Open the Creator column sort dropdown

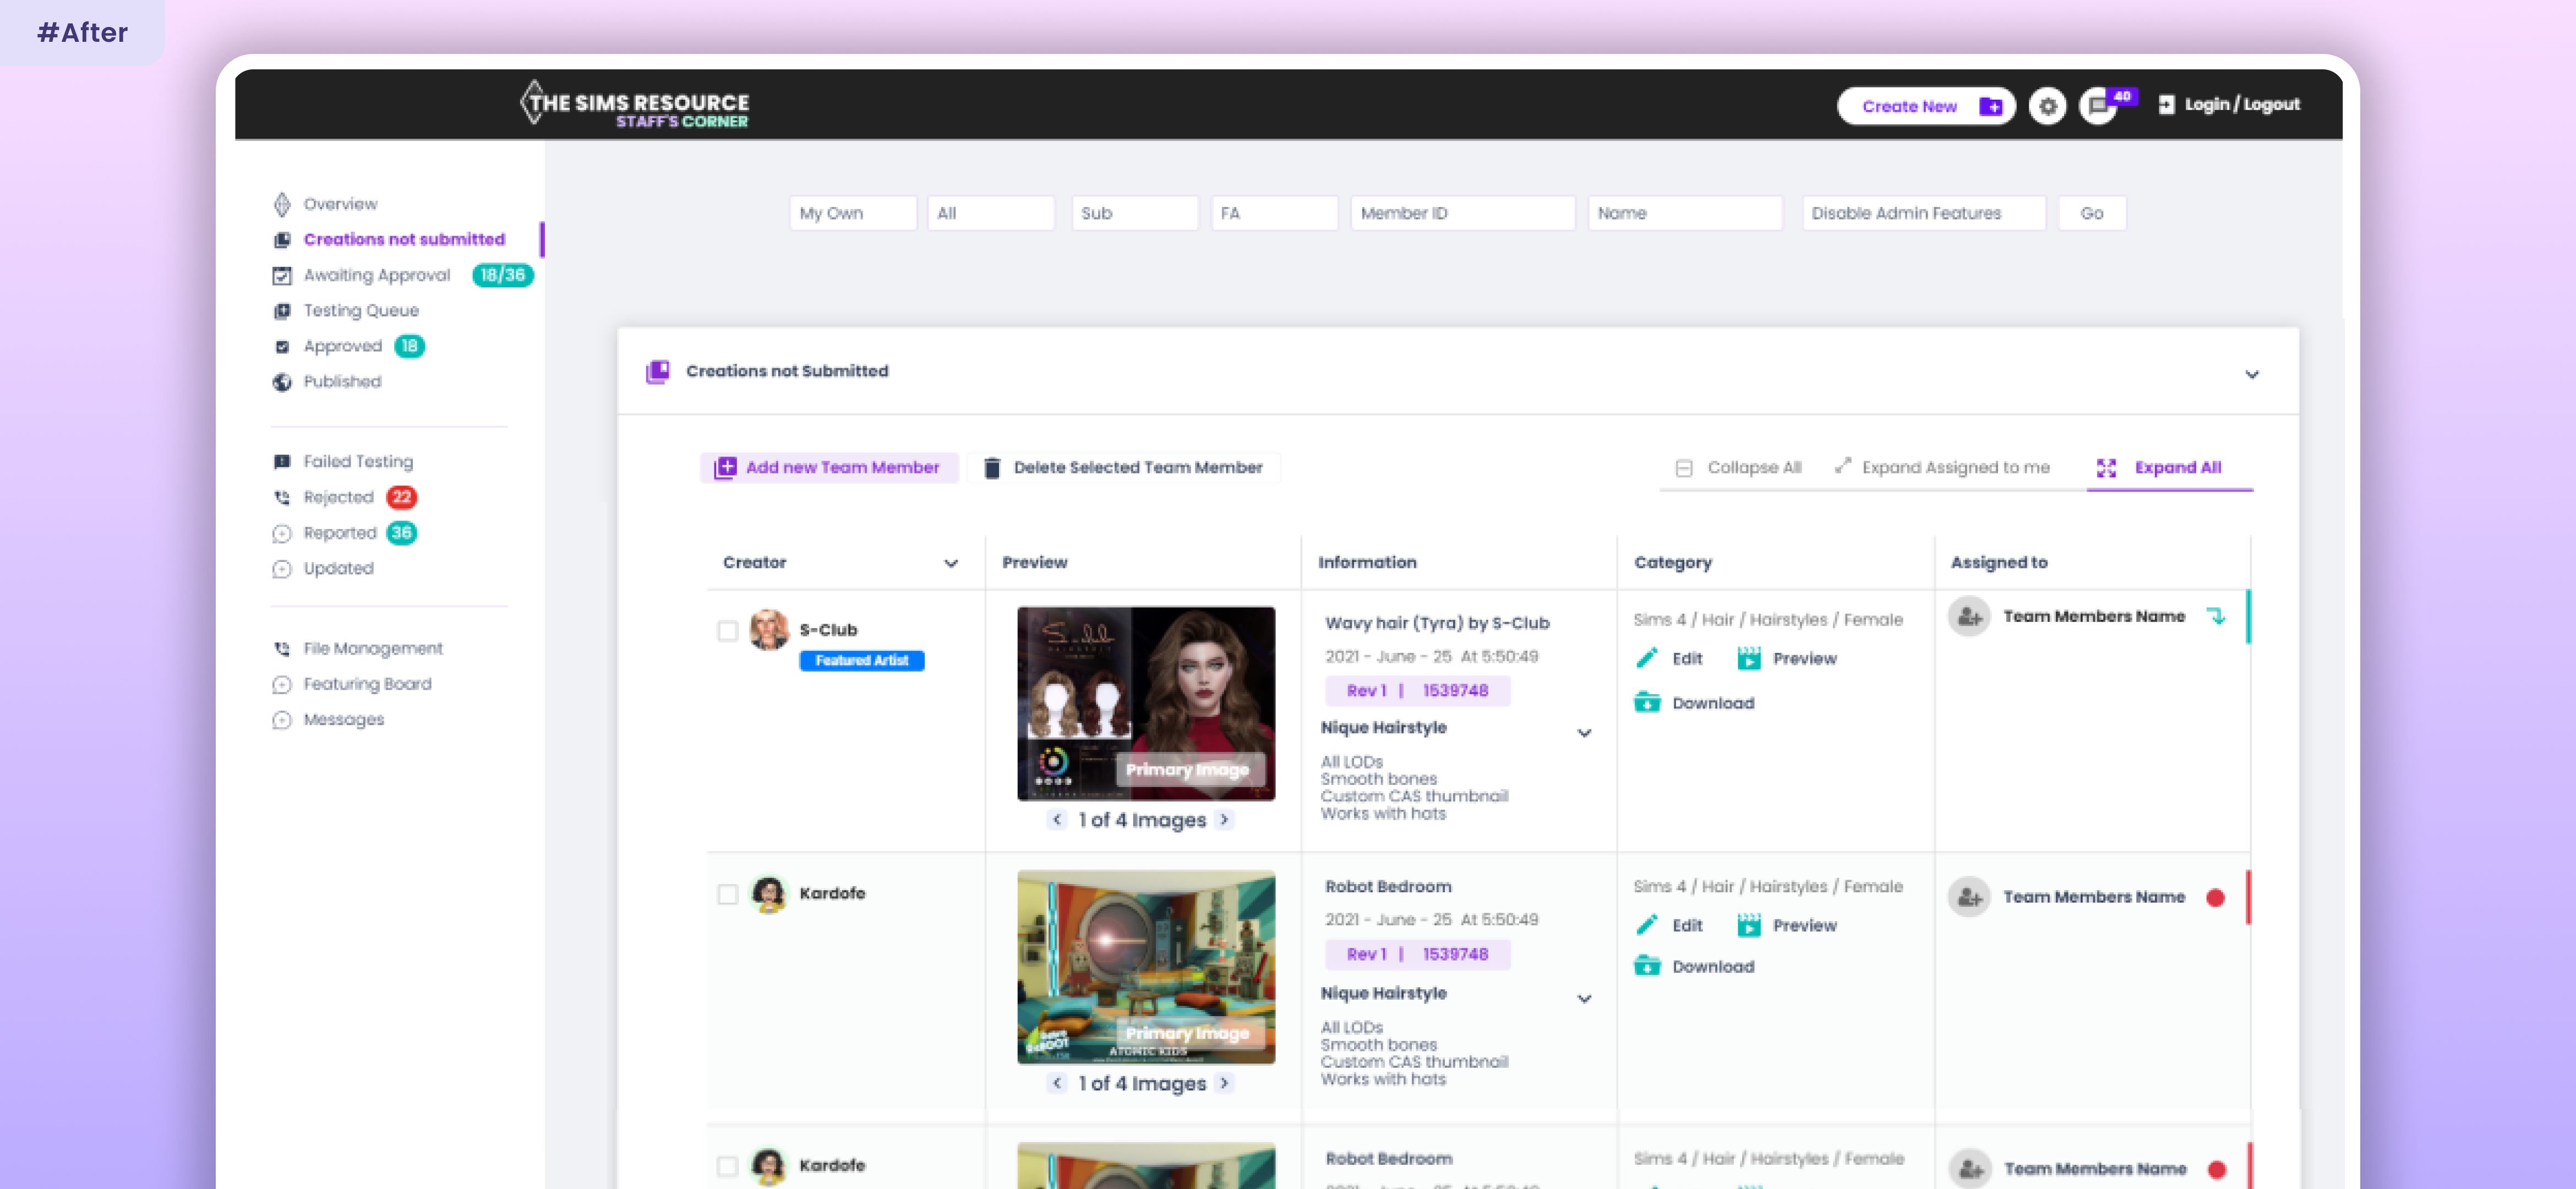950,563
